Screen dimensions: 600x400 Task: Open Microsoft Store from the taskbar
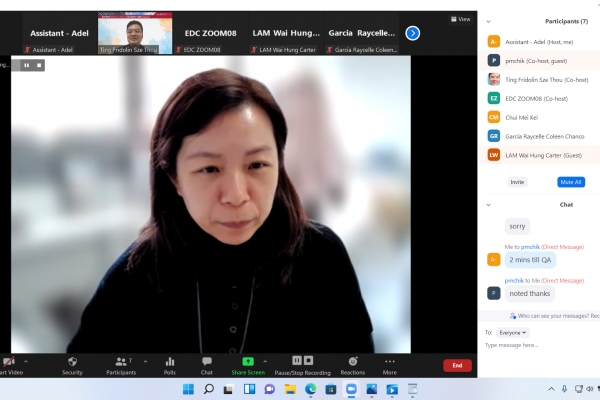click(331, 389)
